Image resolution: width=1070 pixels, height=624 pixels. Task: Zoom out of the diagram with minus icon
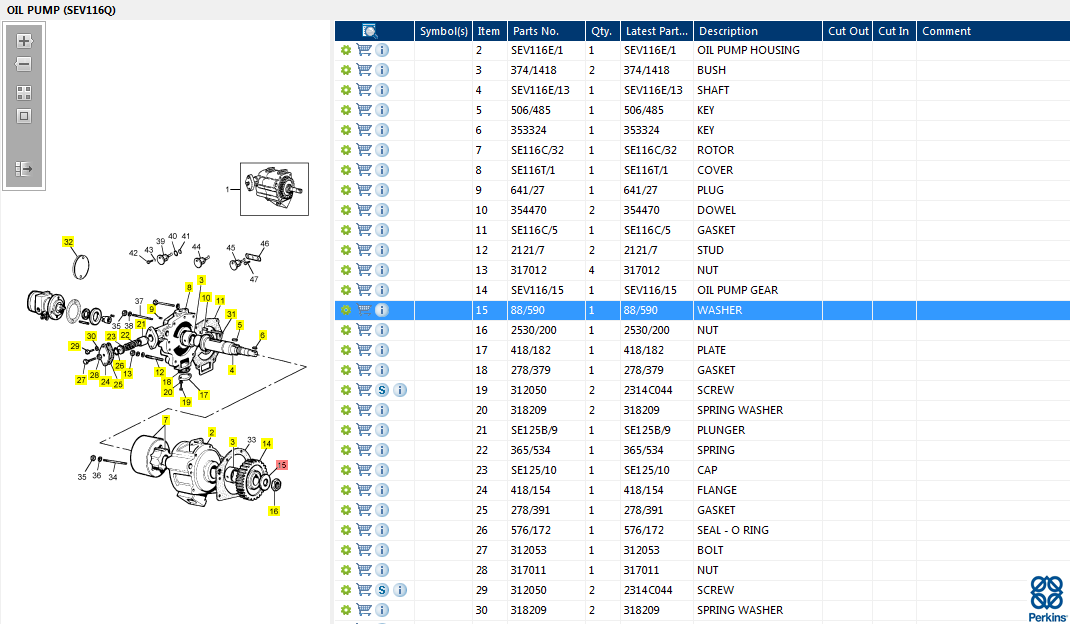pos(24,64)
